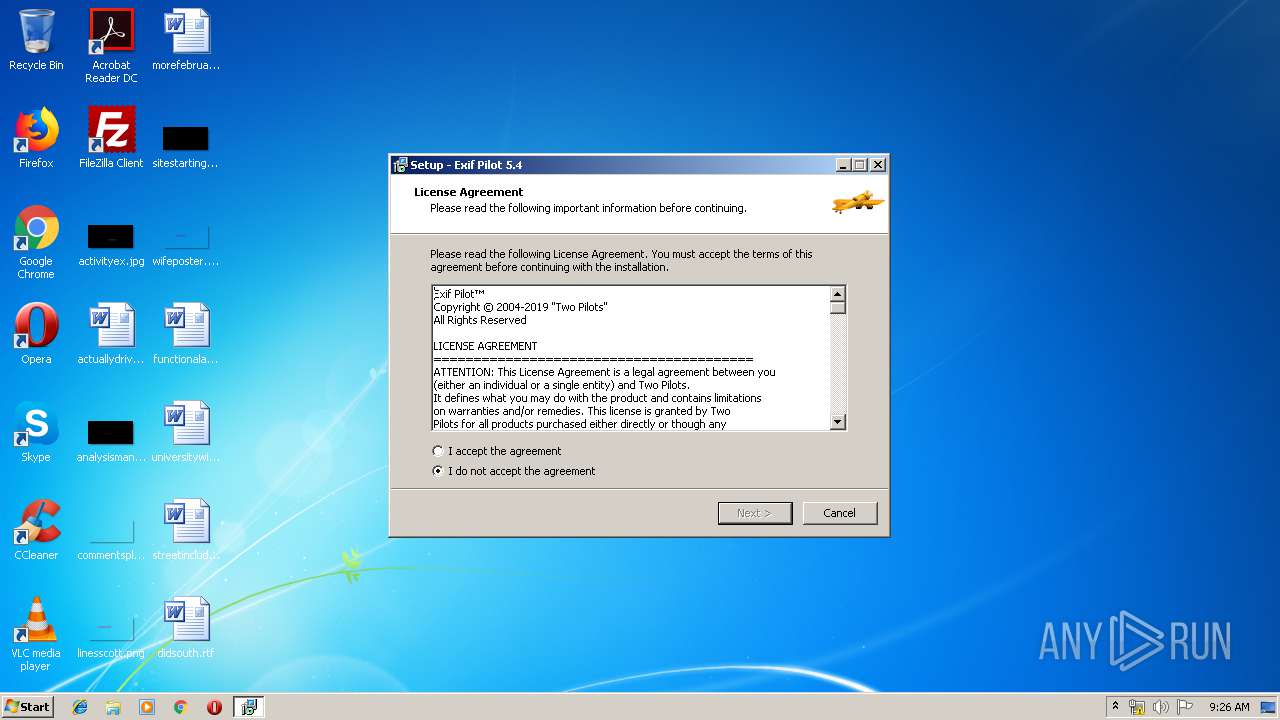This screenshot has height=720, width=1280.
Task: Launch VLC media player shortcut
Action: [x=36, y=634]
